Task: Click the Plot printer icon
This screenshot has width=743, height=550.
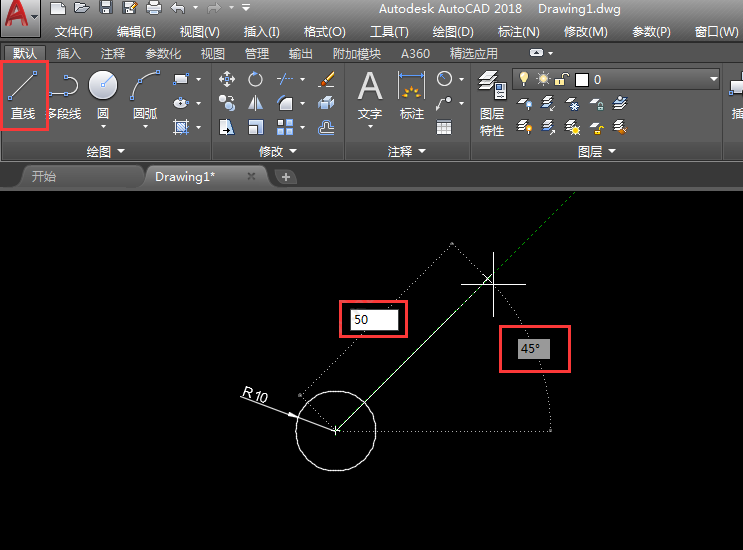Action: click(154, 8)
